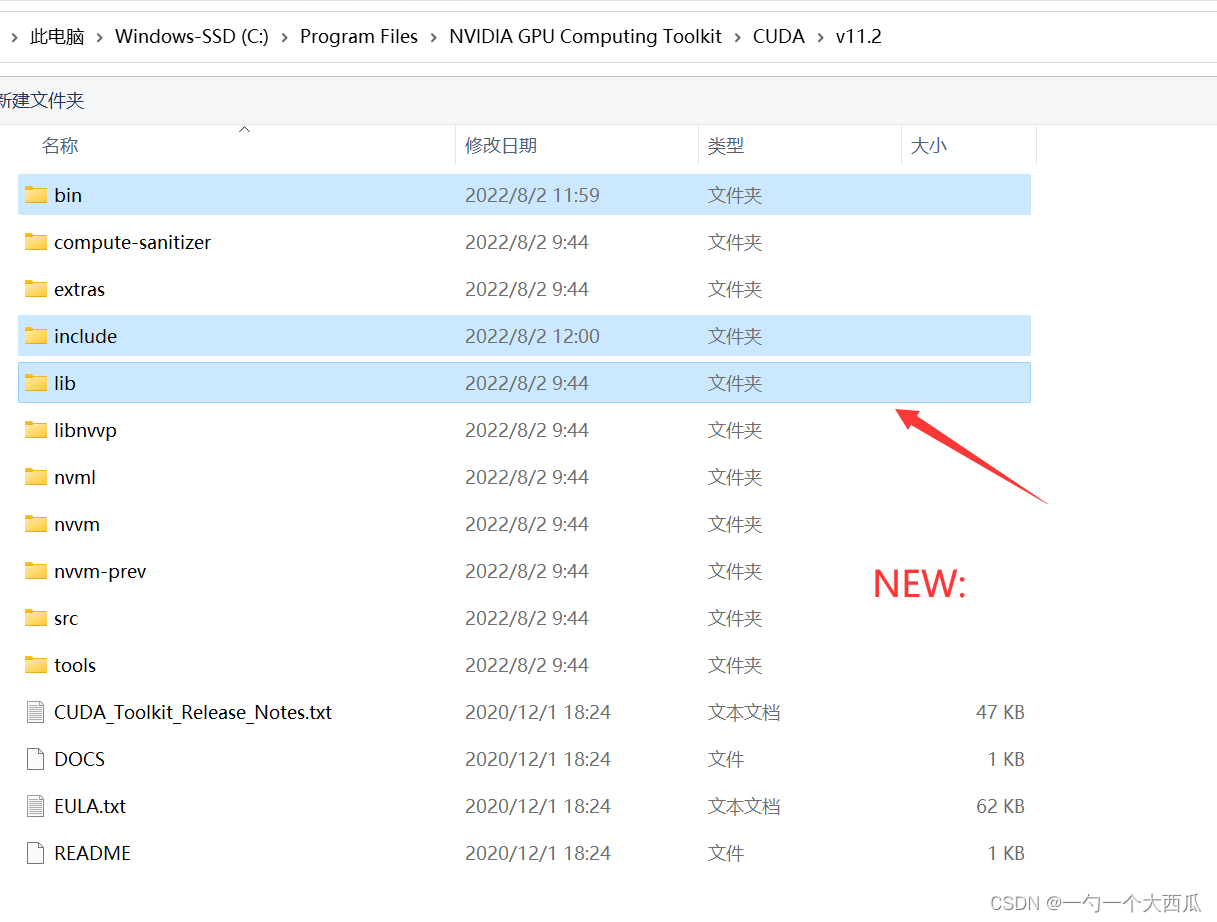Expand chevron after NVIDIA GPU Computing Toolkit

[x=738, y=37]
